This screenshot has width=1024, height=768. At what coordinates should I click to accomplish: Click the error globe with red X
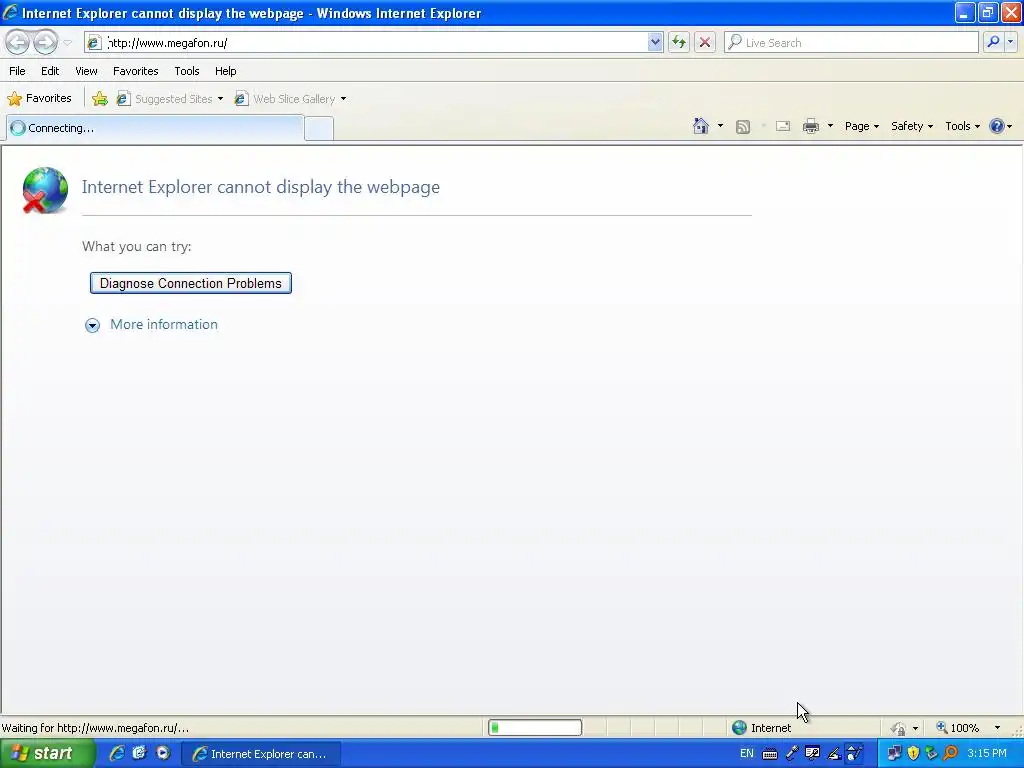coord(44,190)
